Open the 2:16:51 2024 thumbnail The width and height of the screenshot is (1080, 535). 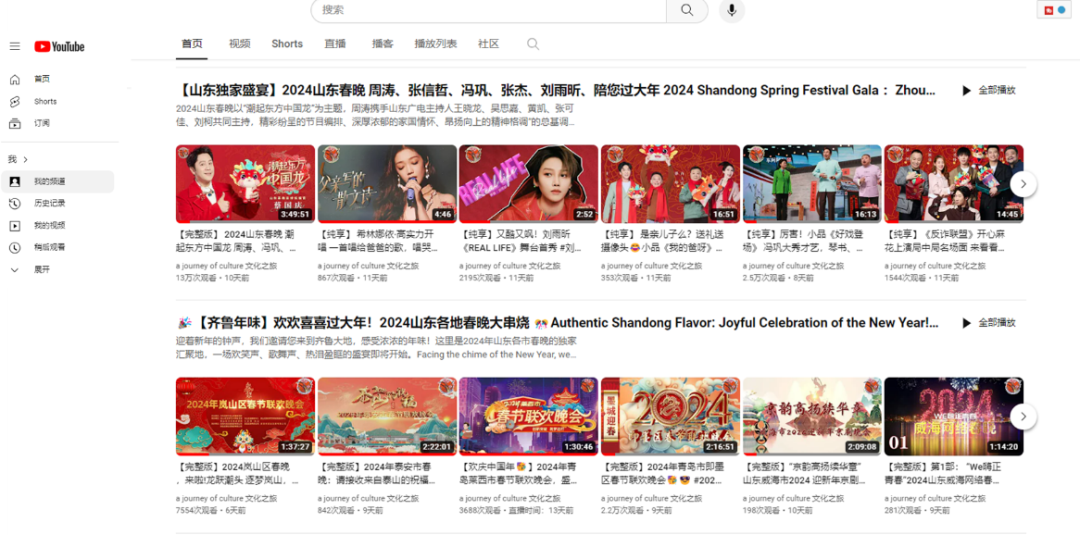pyautogui.click(x=671, y=417)
